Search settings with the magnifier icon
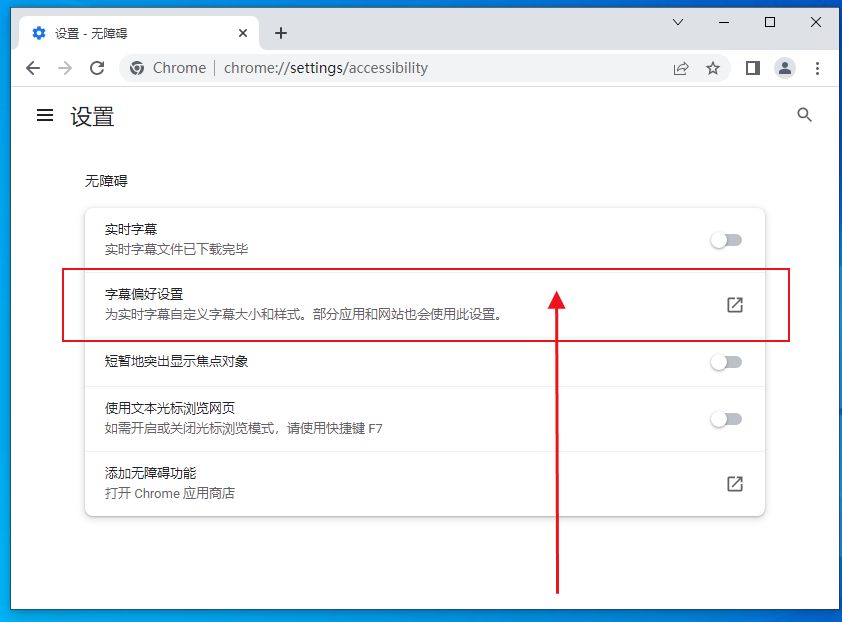Image resolution: width=842 pixels, height=622 pixels. click(804, 114)
